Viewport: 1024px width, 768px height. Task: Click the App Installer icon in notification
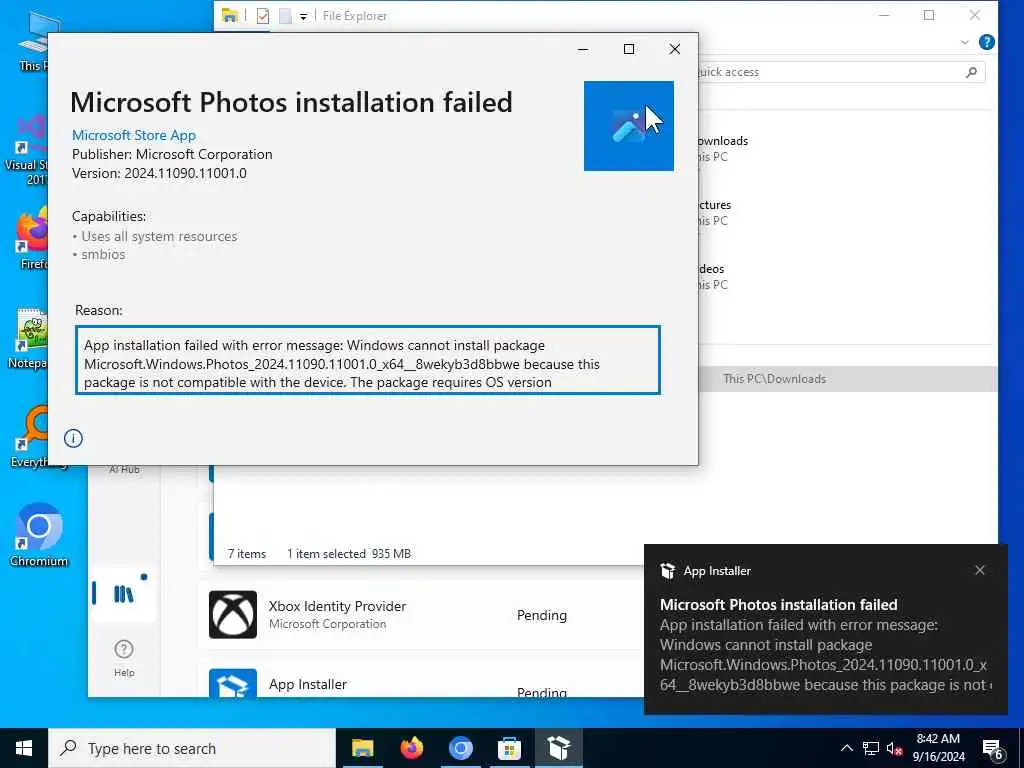click(667, 571)
